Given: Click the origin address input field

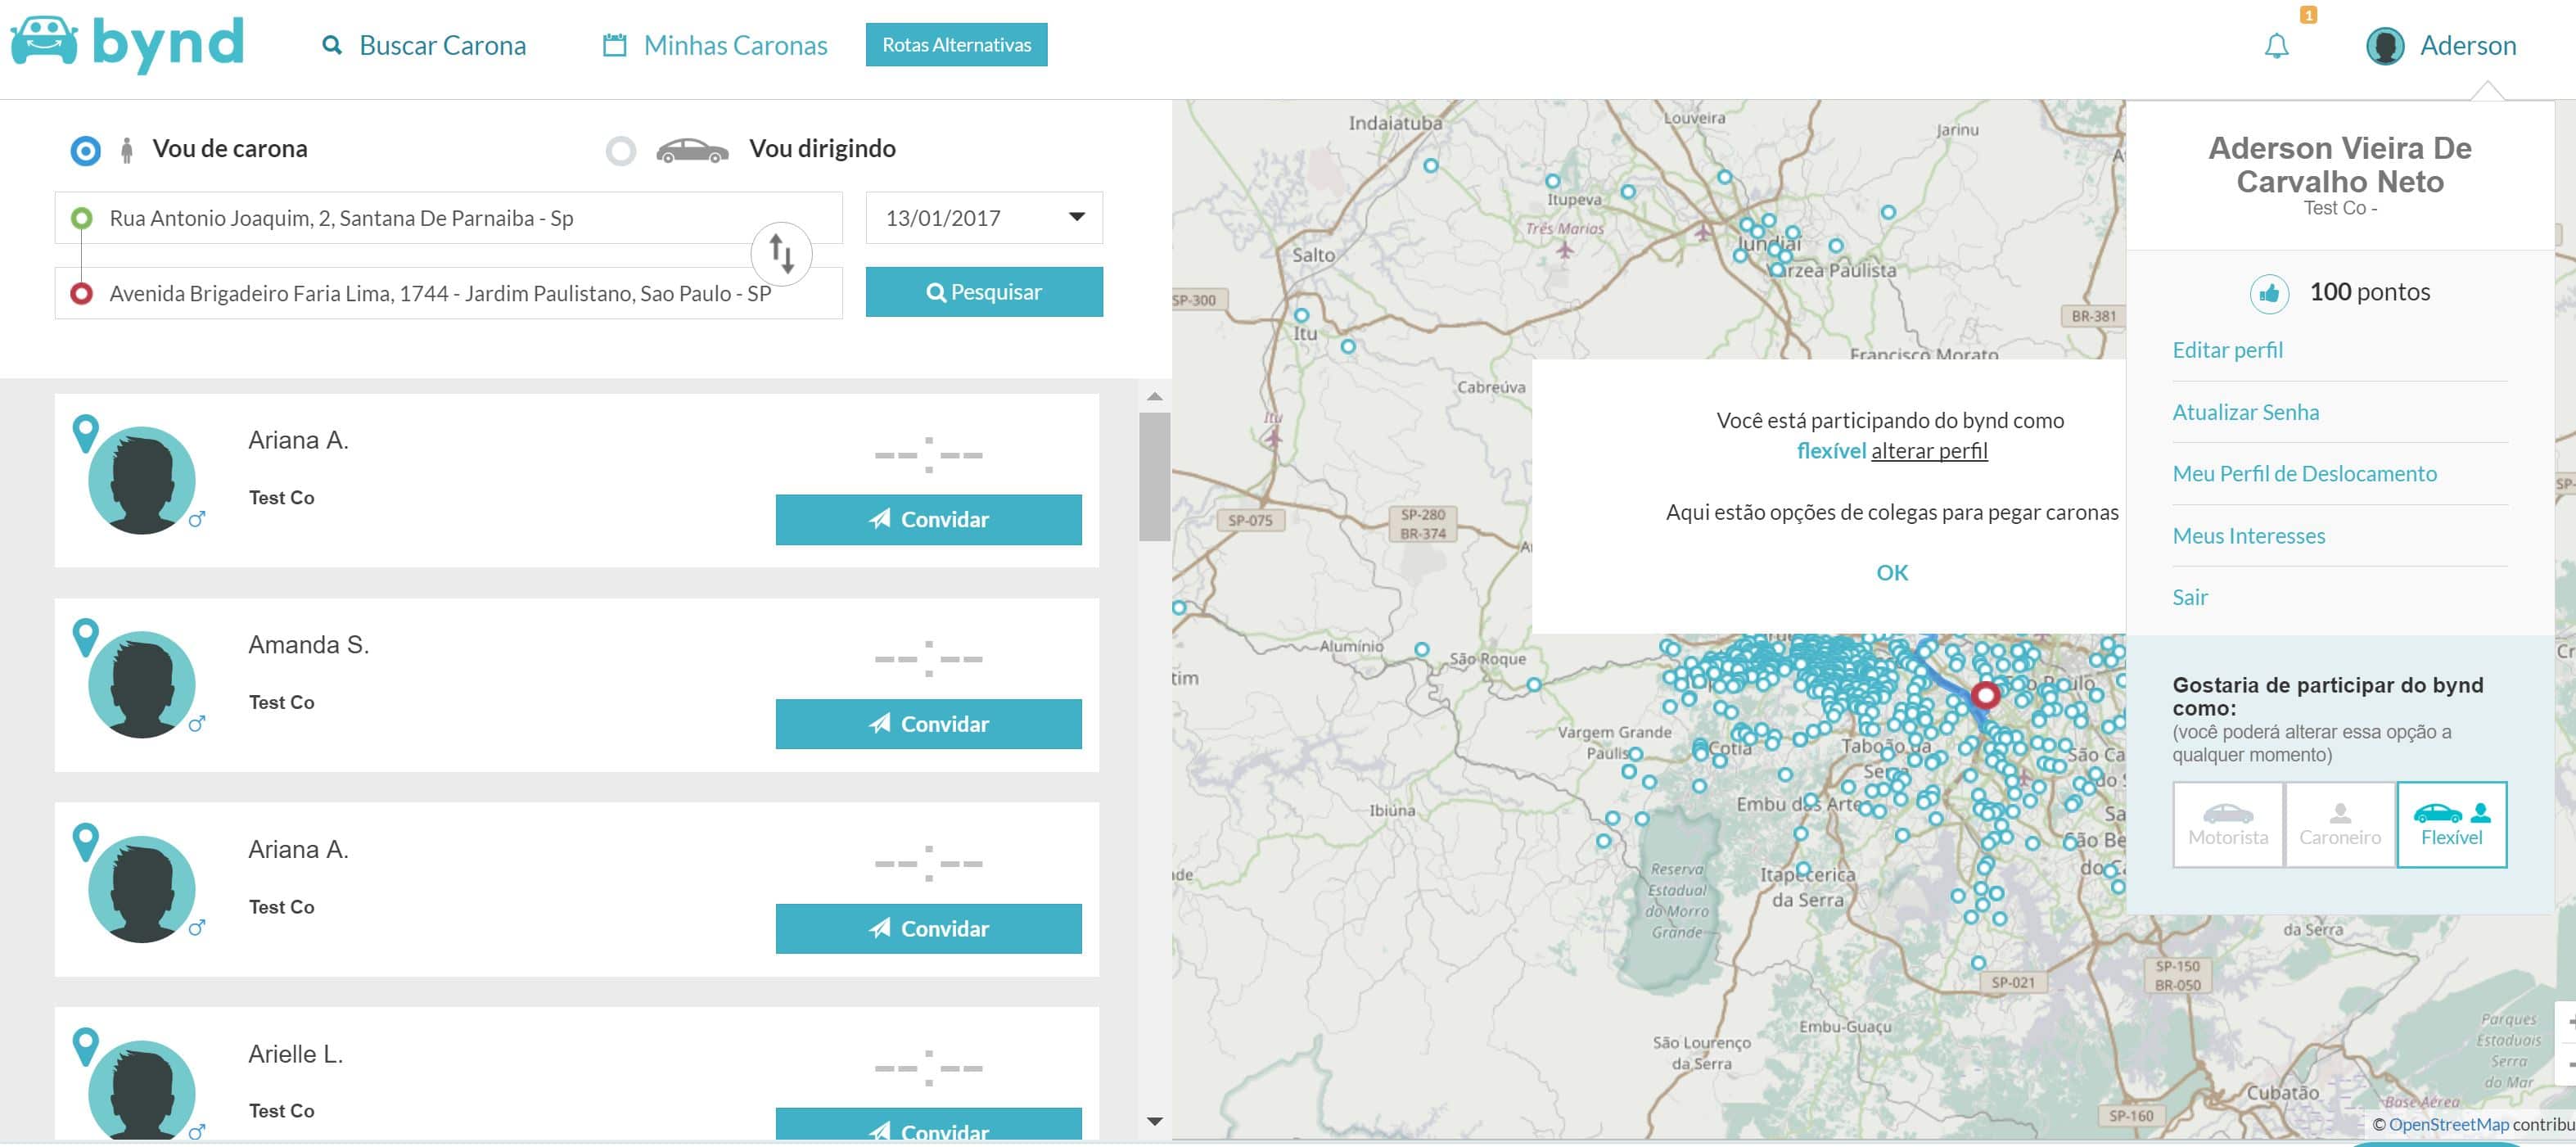Looking at the screenshot, I should (x=448, y=218).
